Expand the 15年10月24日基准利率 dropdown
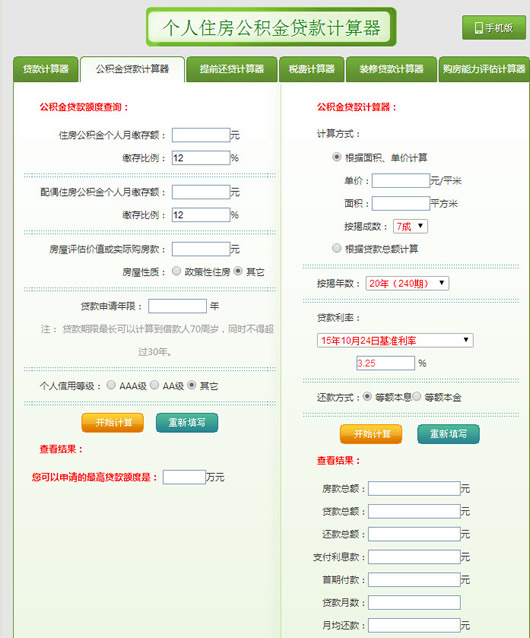This screenshot has width=530, height=638. pos(395,340)
